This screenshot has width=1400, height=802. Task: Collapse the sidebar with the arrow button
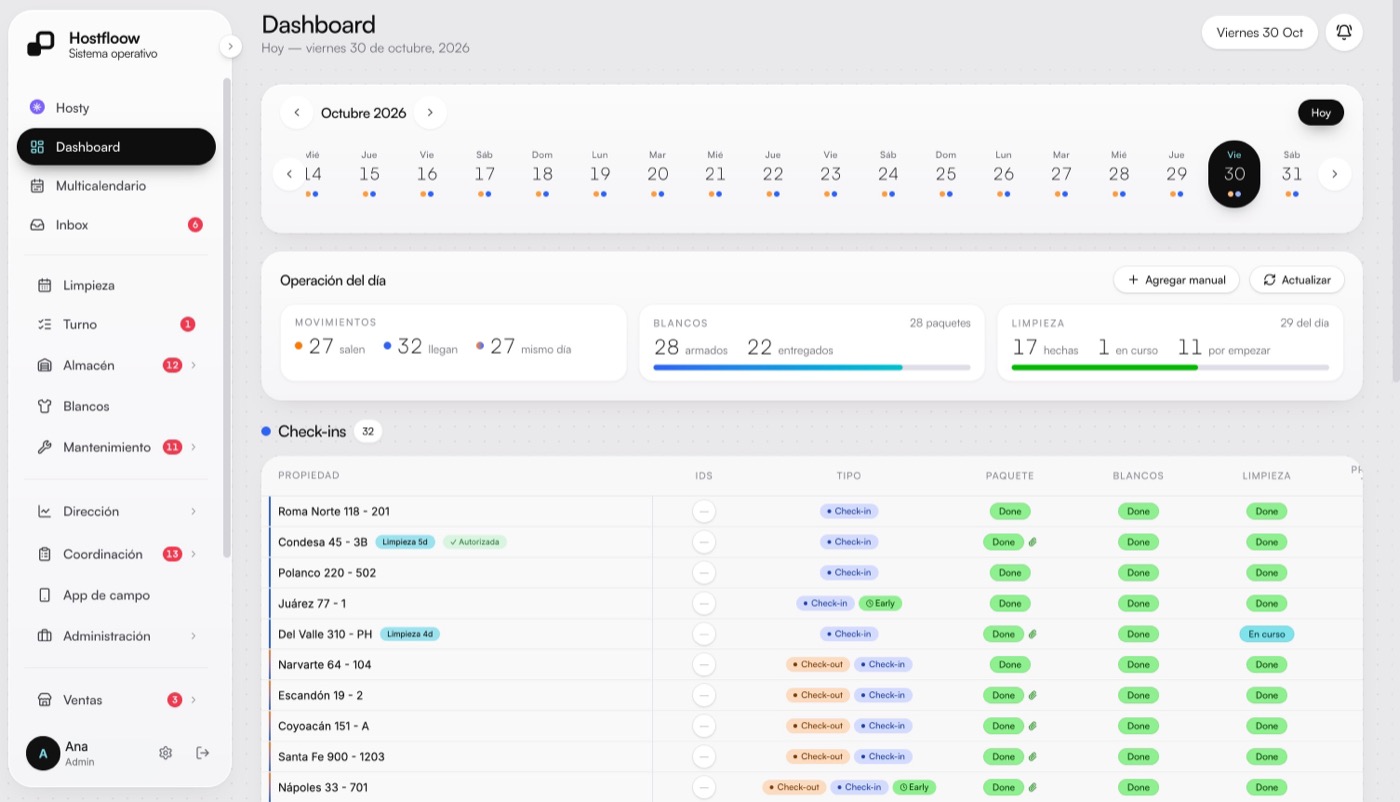point(230,46)
